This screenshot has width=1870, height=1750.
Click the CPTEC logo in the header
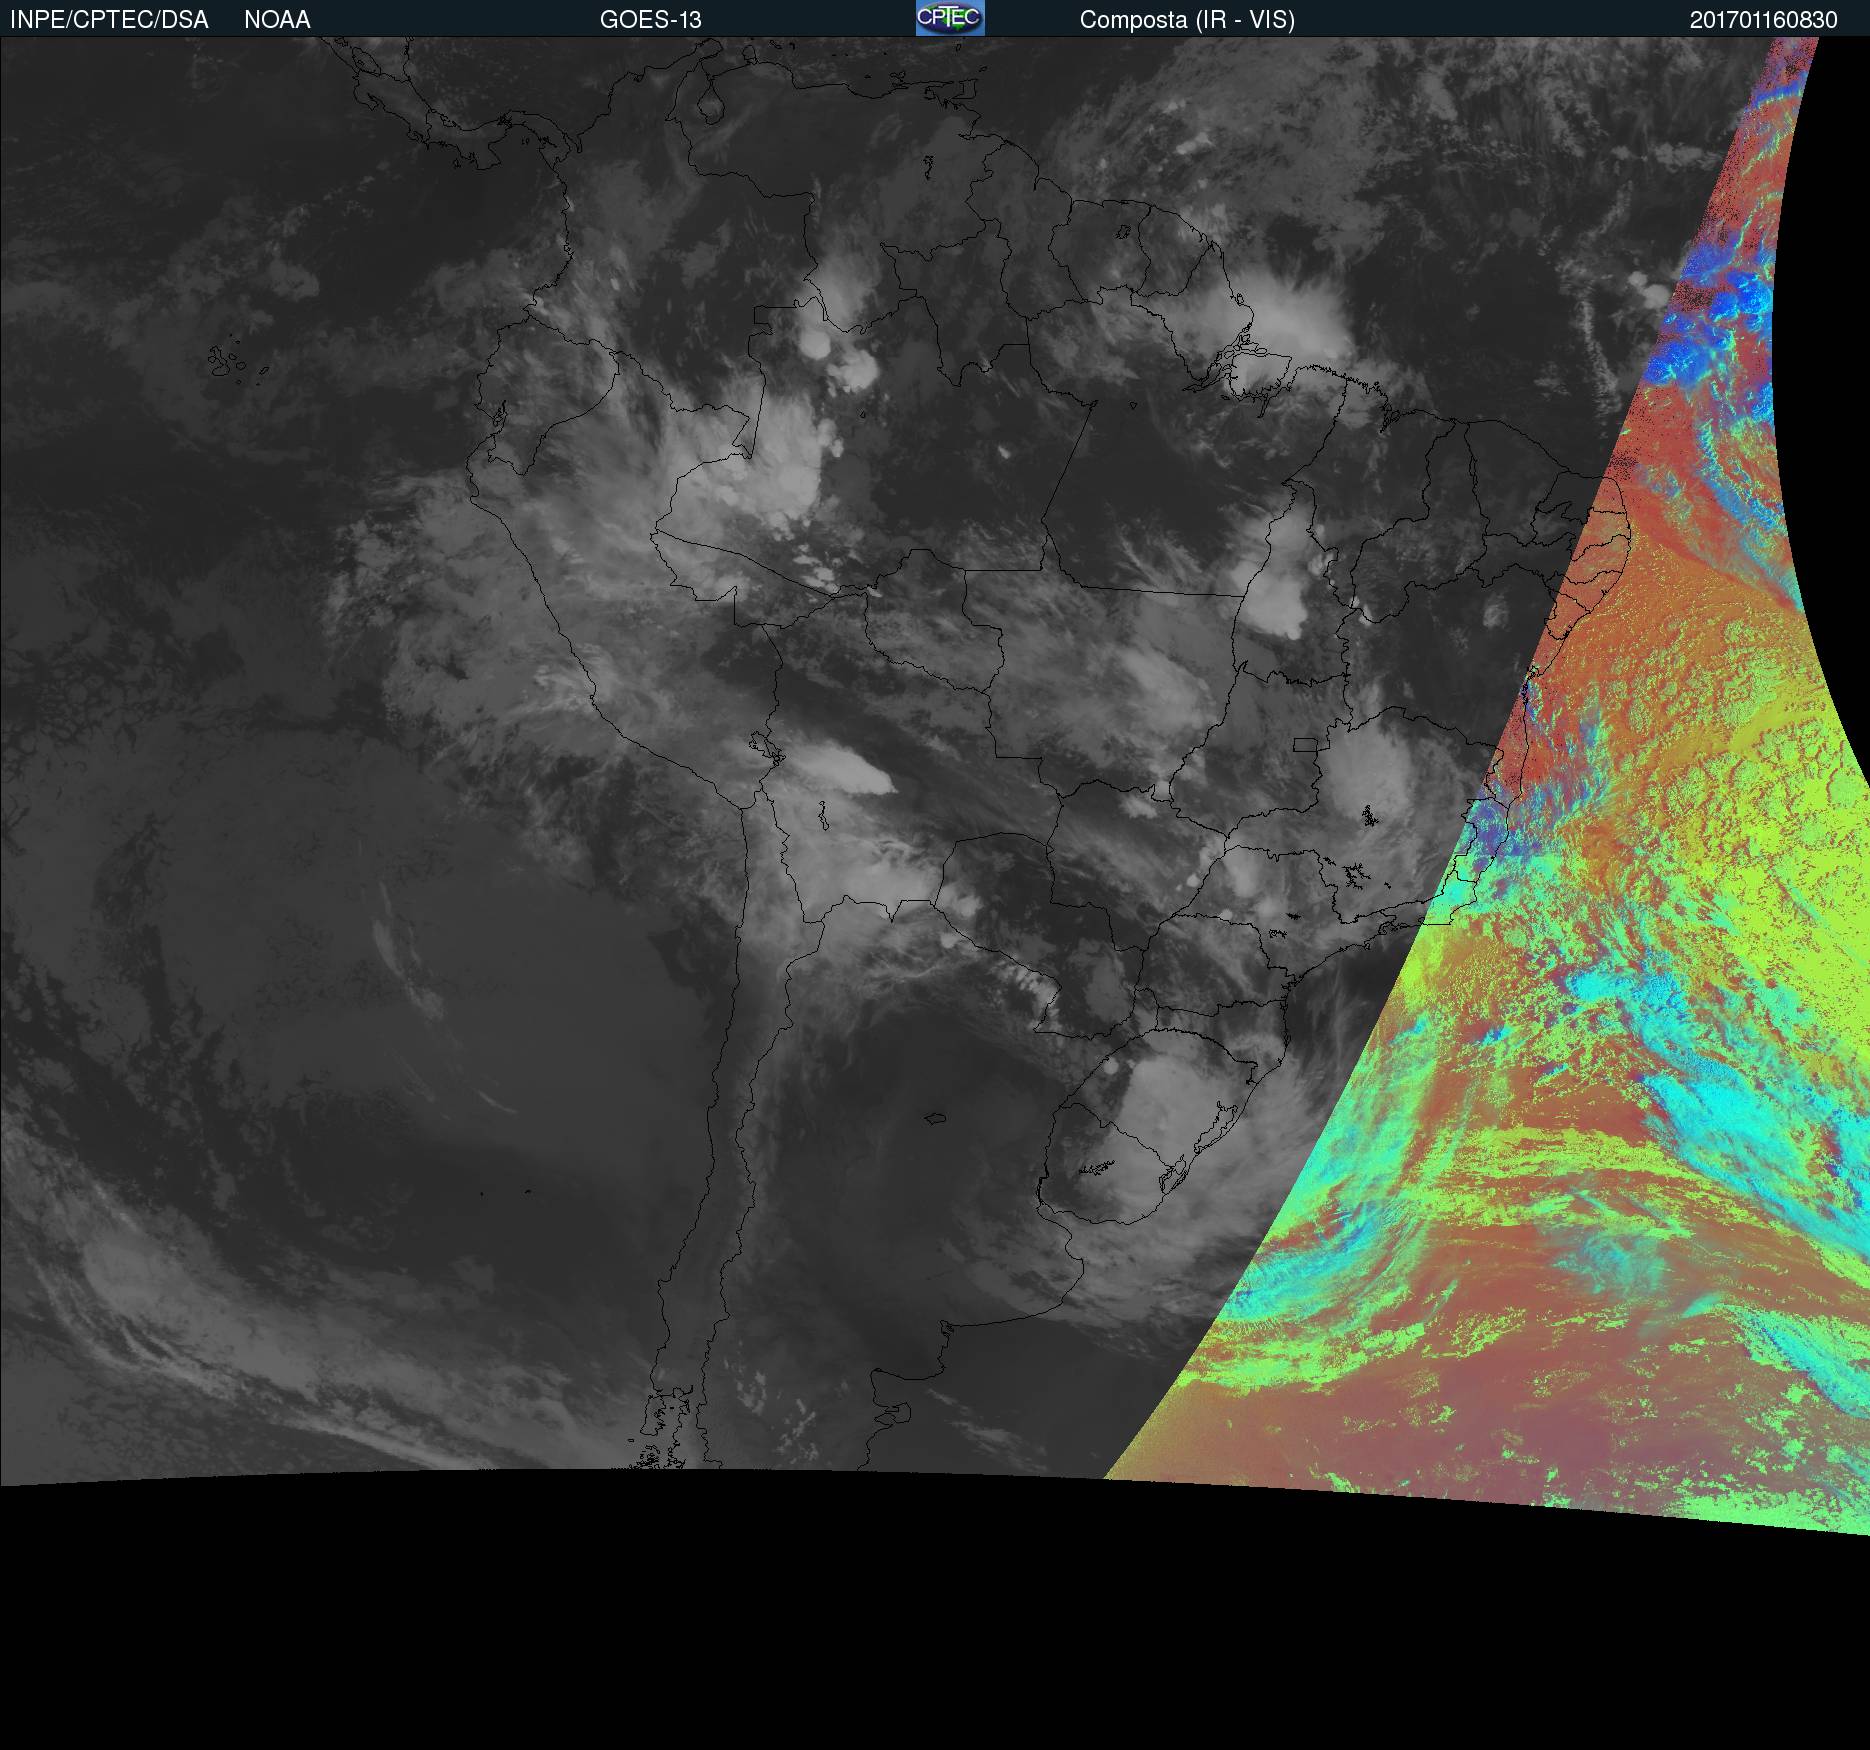tap(950, 18)
